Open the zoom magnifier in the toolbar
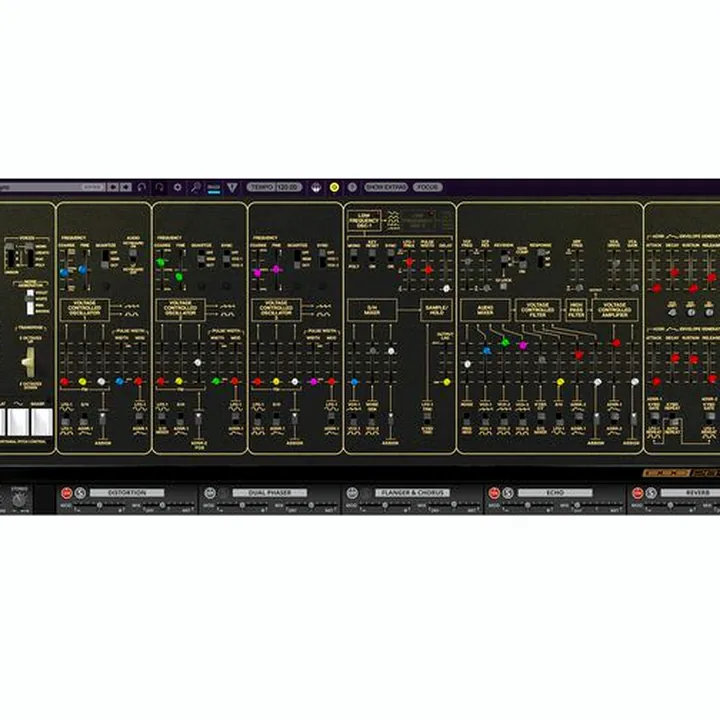Viewport: 720px width, 720px height. point(196,187)
